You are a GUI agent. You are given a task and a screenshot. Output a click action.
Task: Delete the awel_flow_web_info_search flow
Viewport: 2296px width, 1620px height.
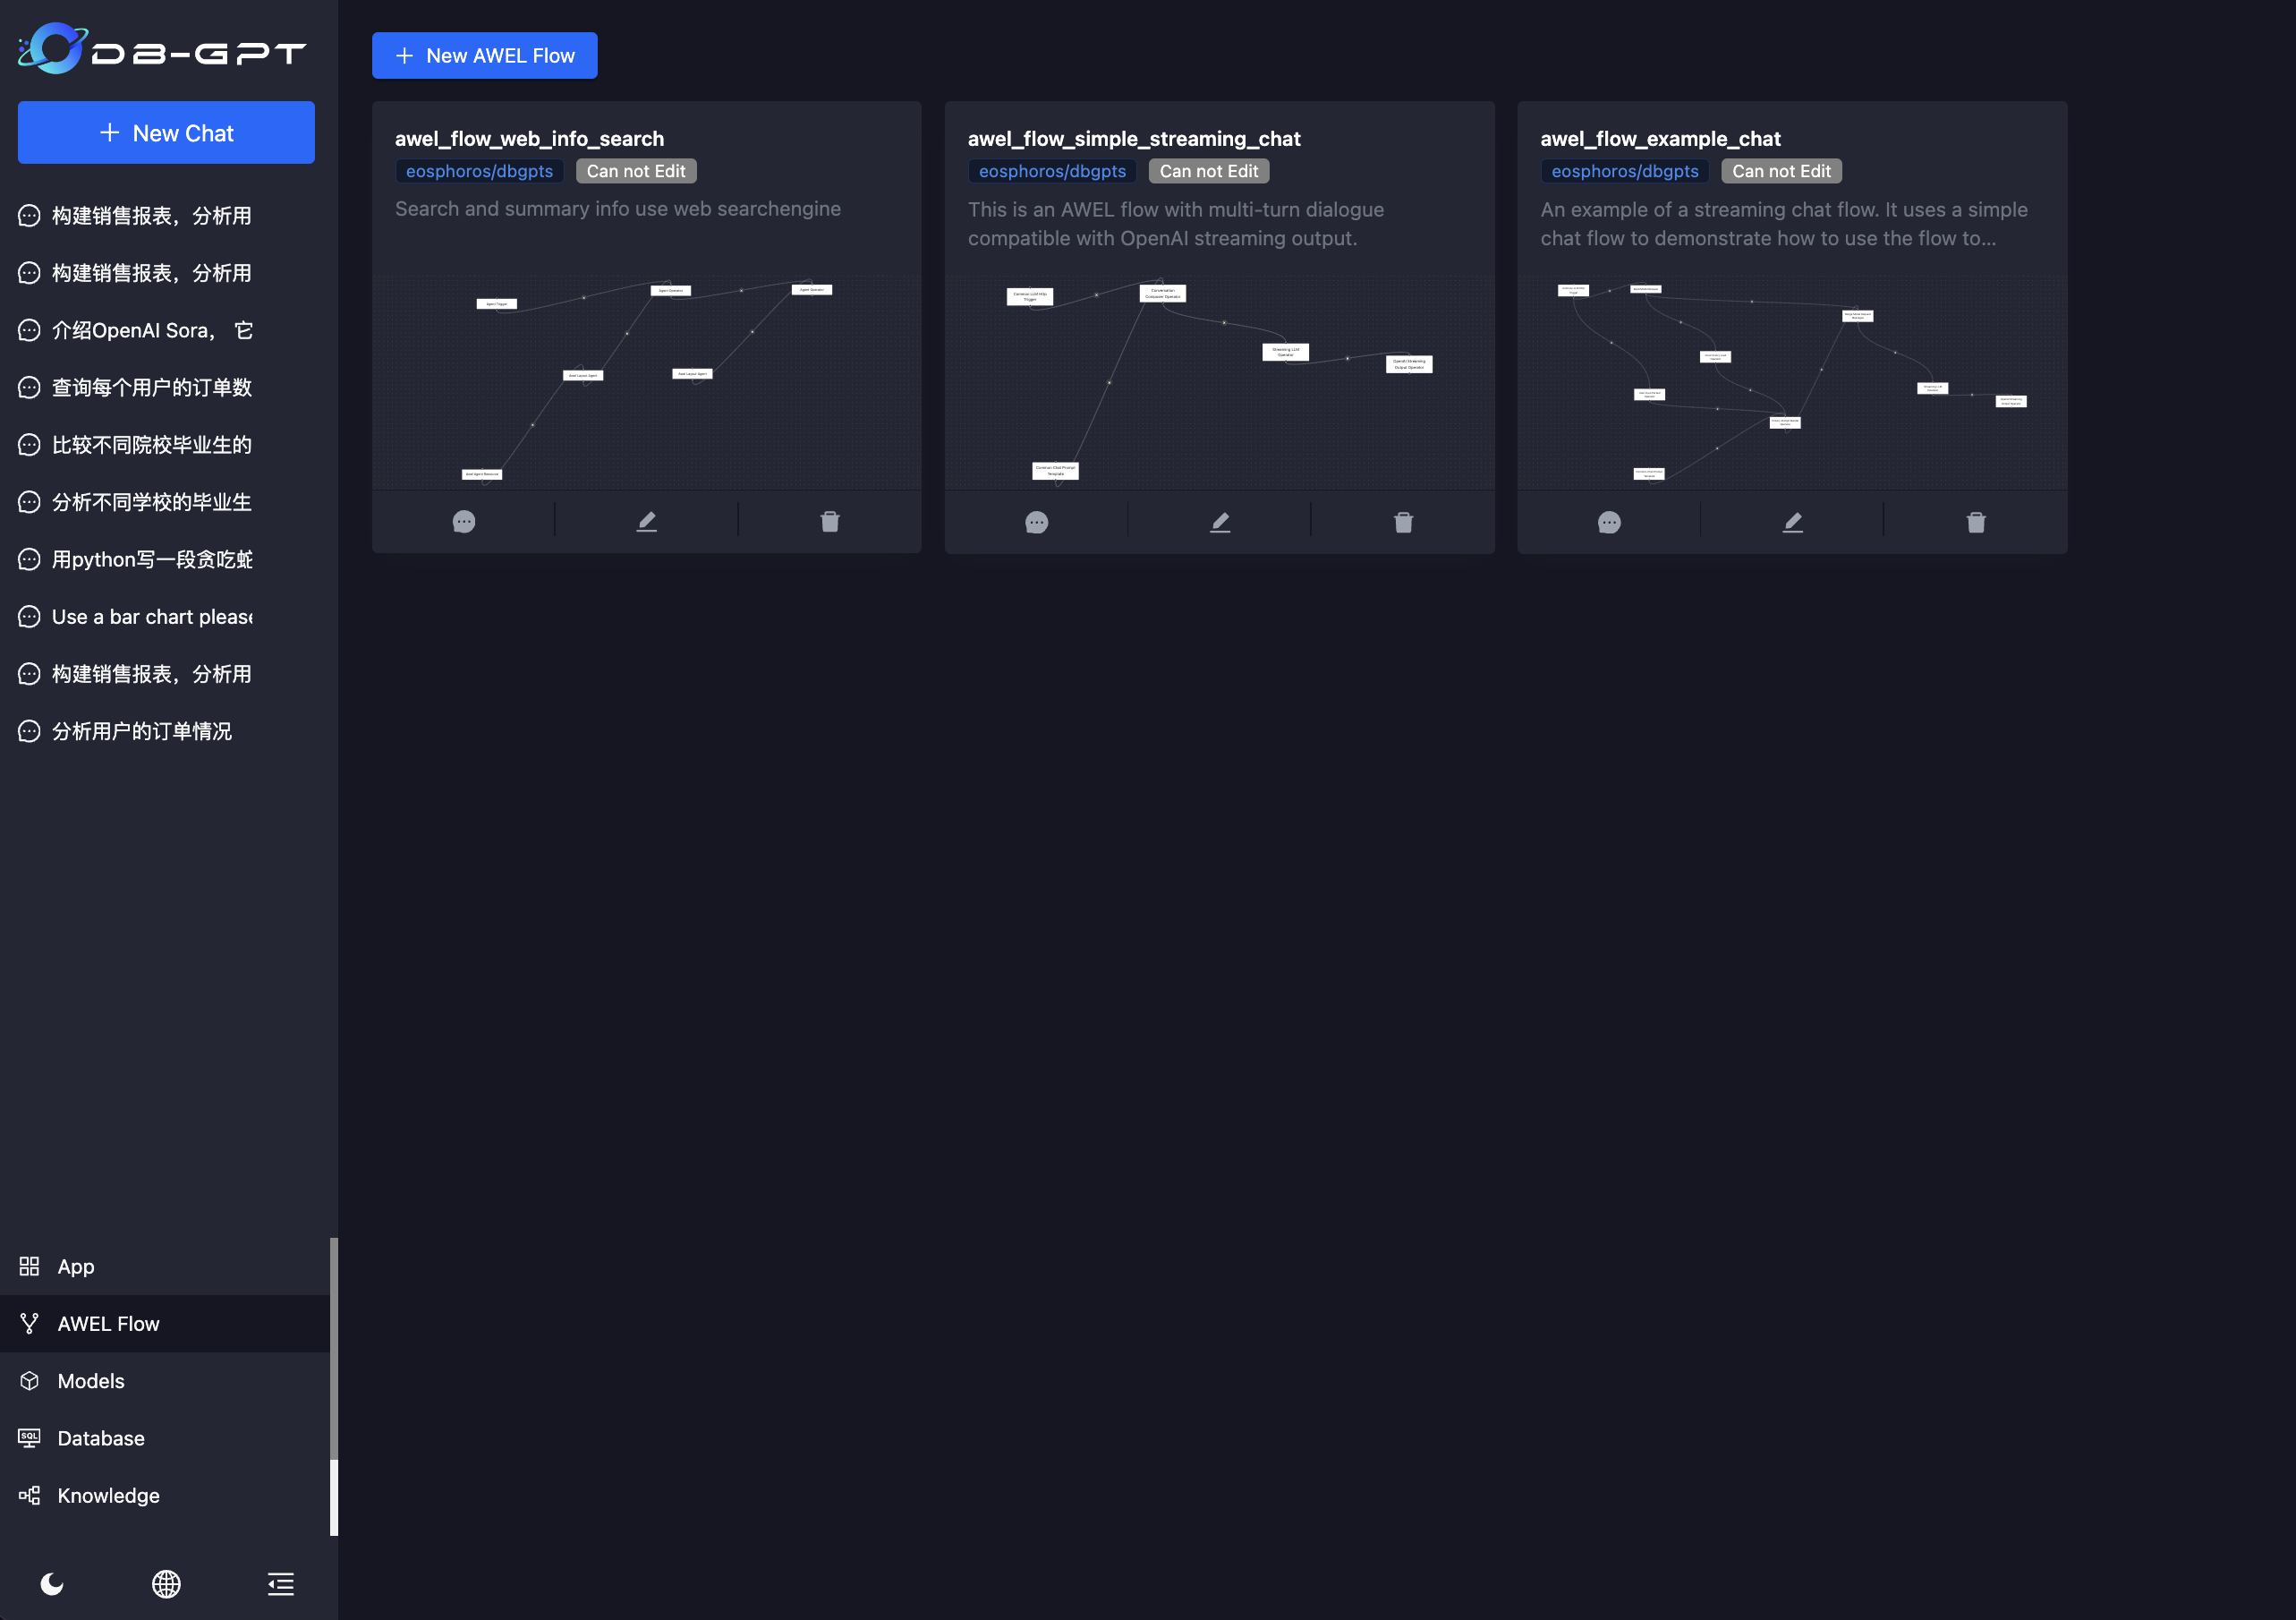coord(829,521)
